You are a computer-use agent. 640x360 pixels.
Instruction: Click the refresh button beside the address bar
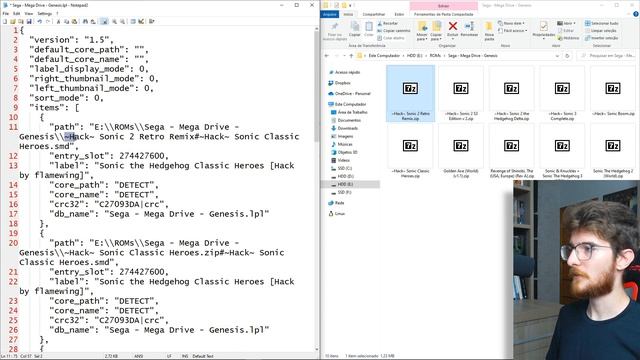tap(567, 56)
